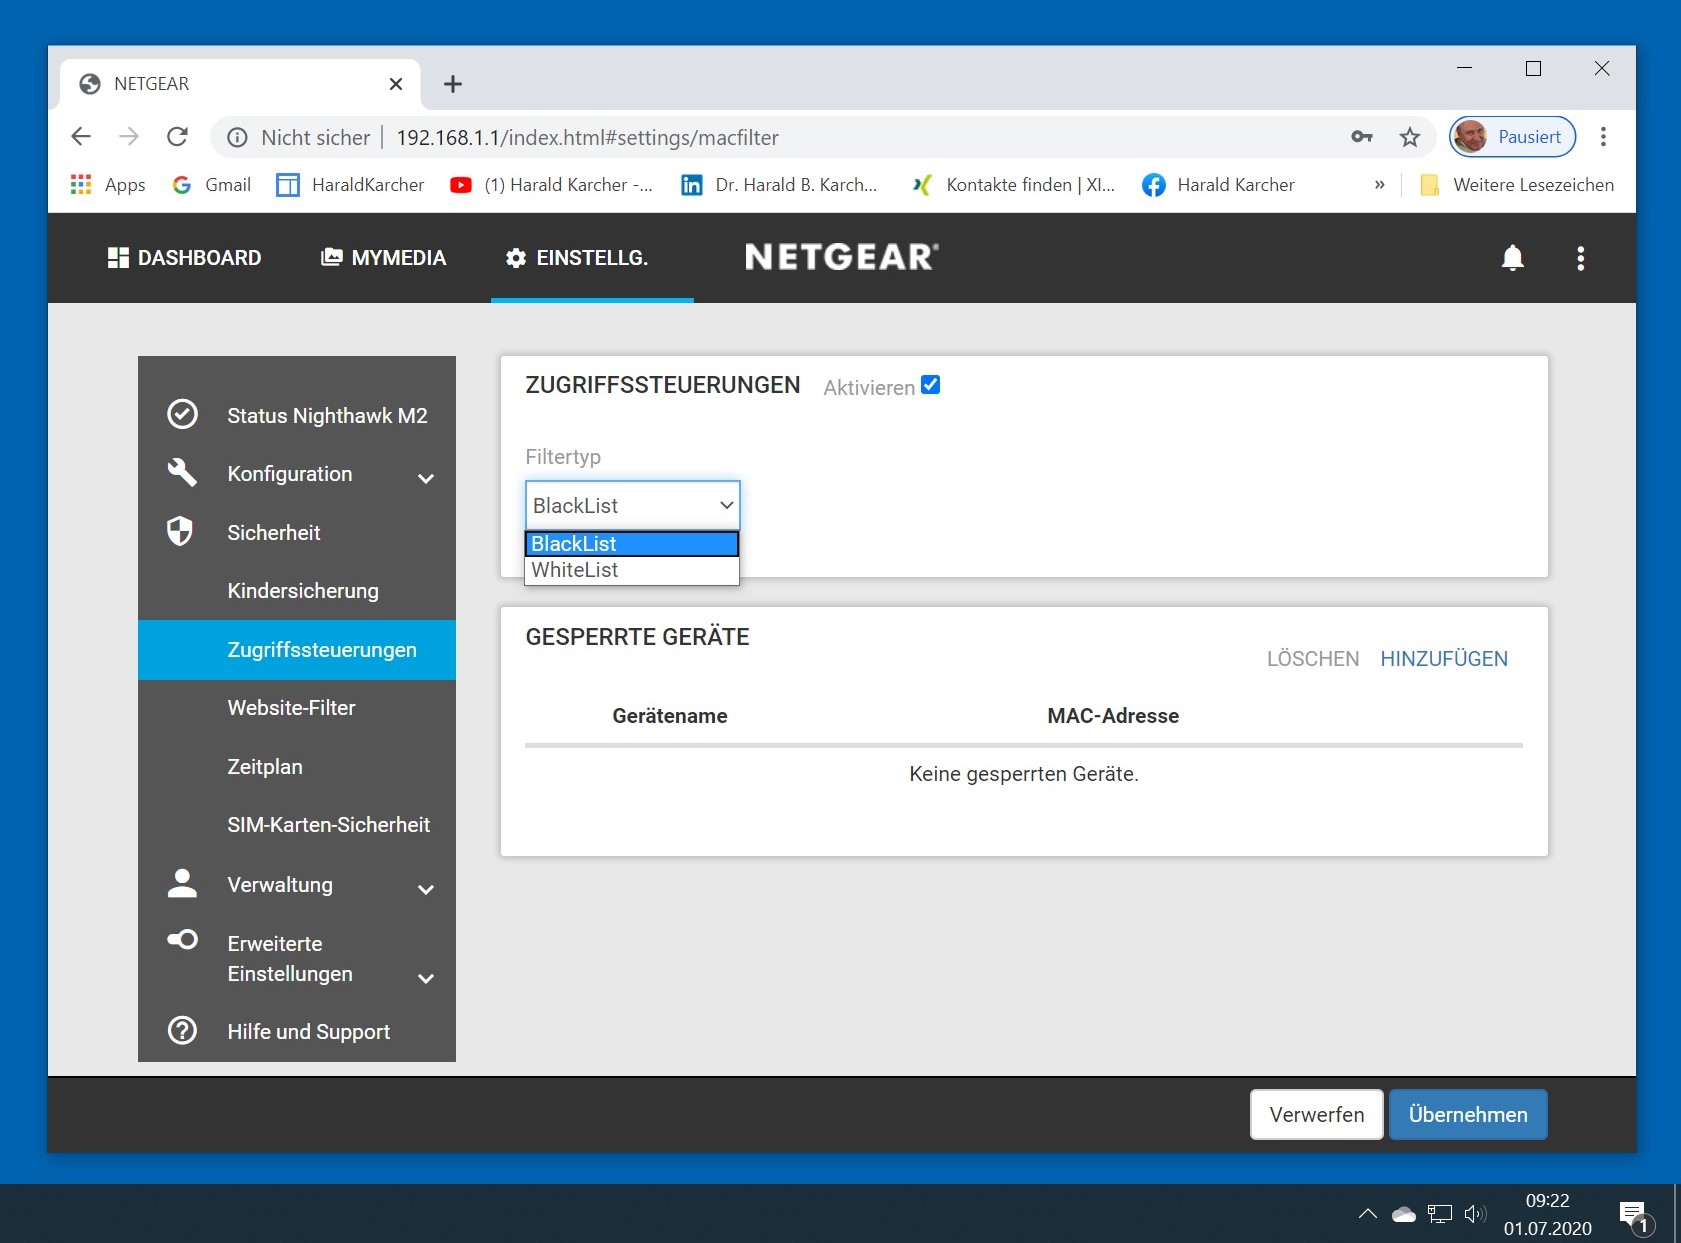The height and width of the screenshot is (1243, 1681).
Task: Click the MYMEDIA picture icon
Action: tap(330, 257)
